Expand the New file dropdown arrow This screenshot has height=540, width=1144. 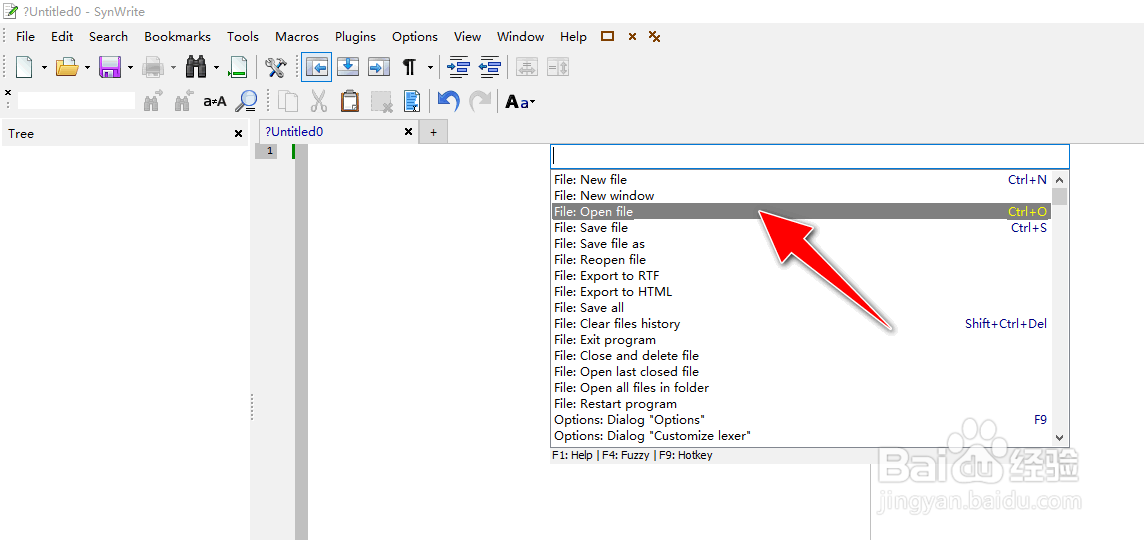coord(44,68)
